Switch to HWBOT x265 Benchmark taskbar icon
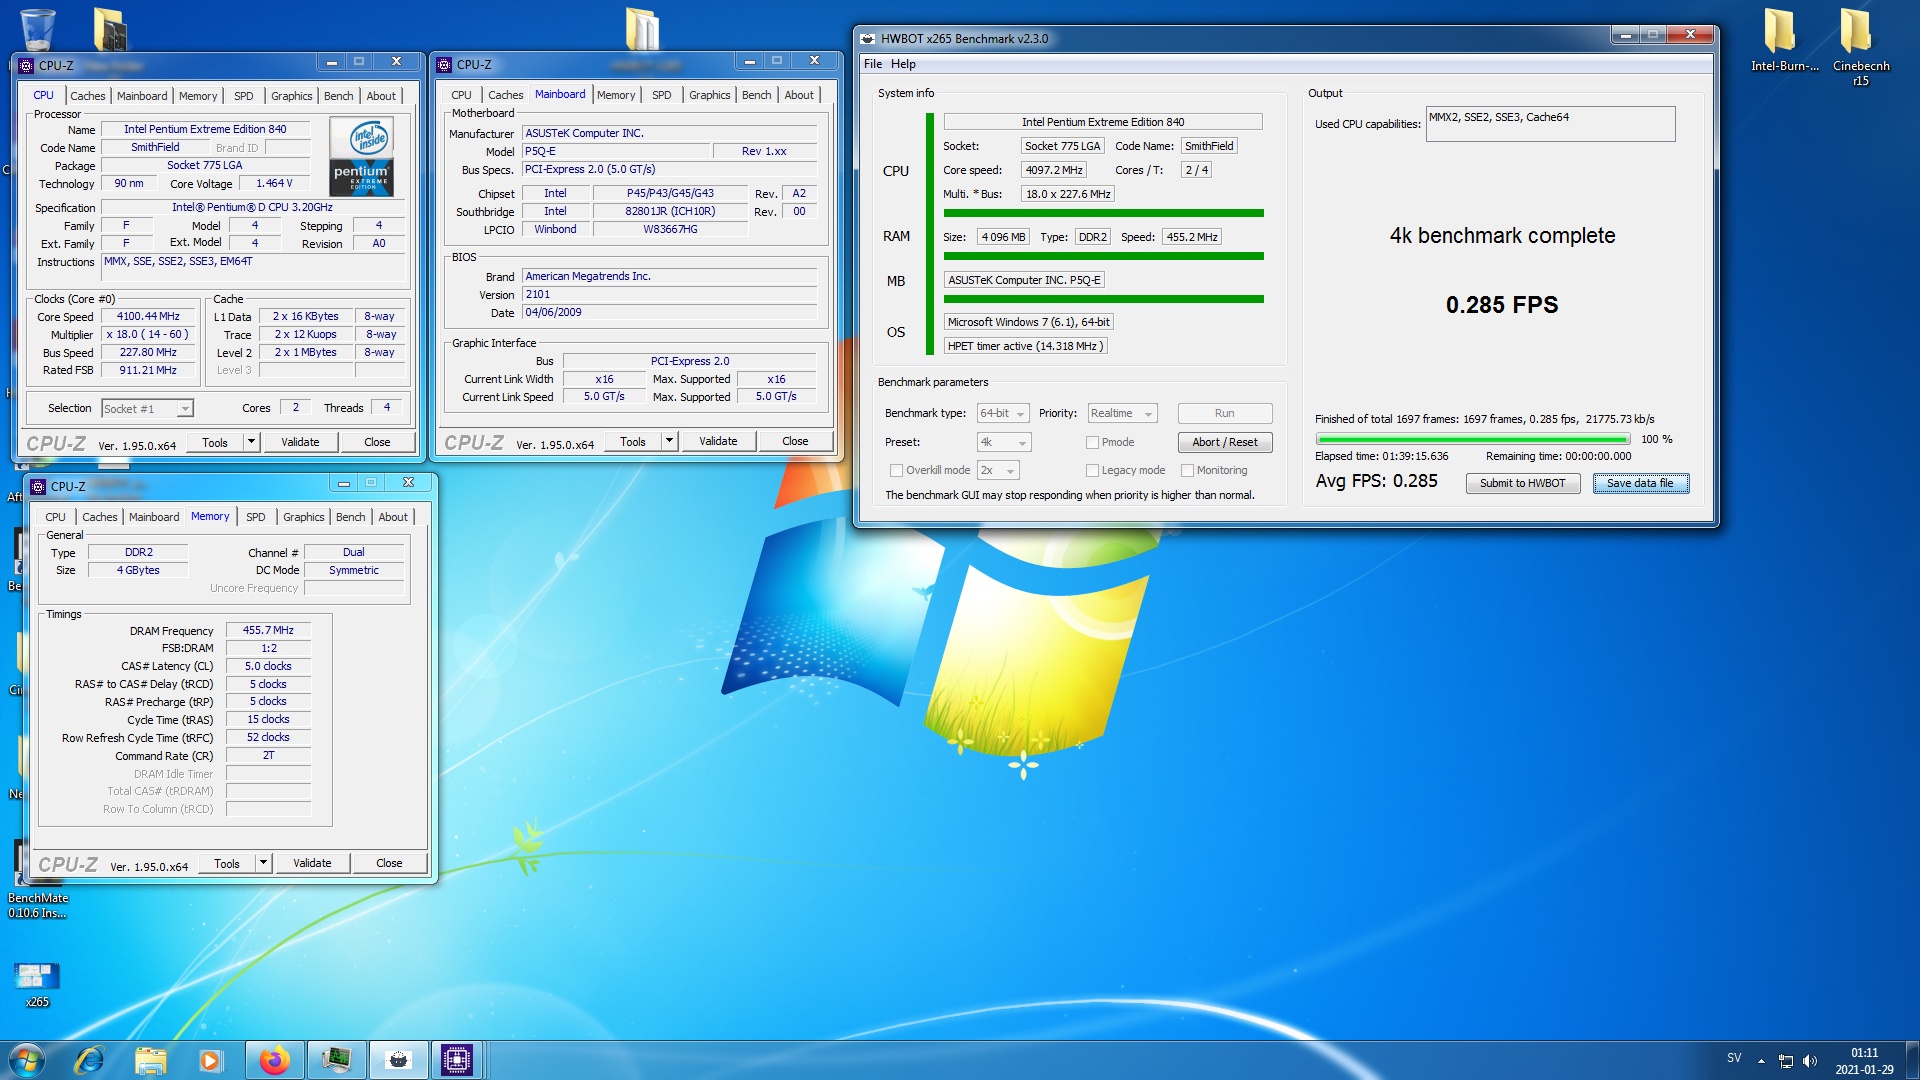This screenshot has width=1920, height=1080. [398, 1060]
